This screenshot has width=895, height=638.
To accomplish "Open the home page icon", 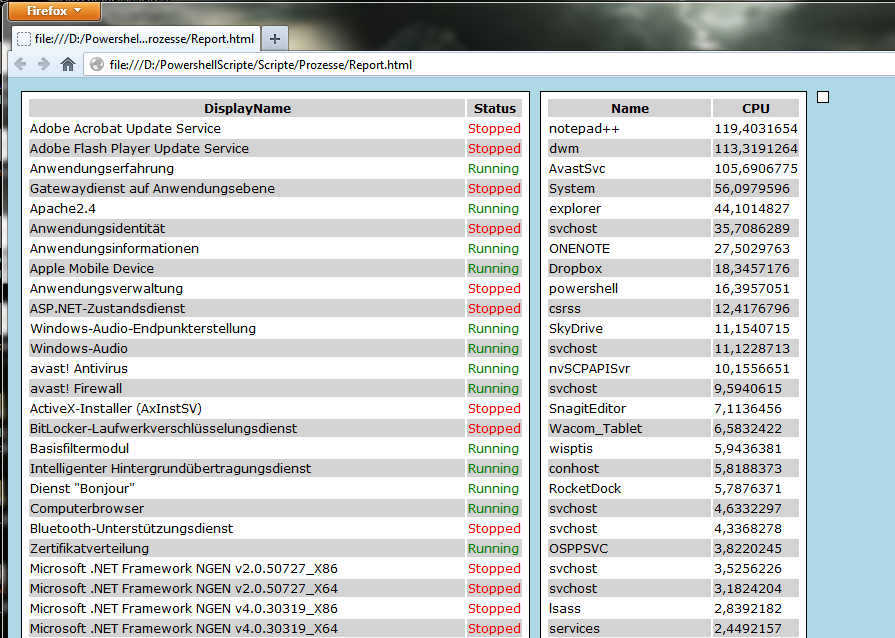I will [x=68, y=64].
